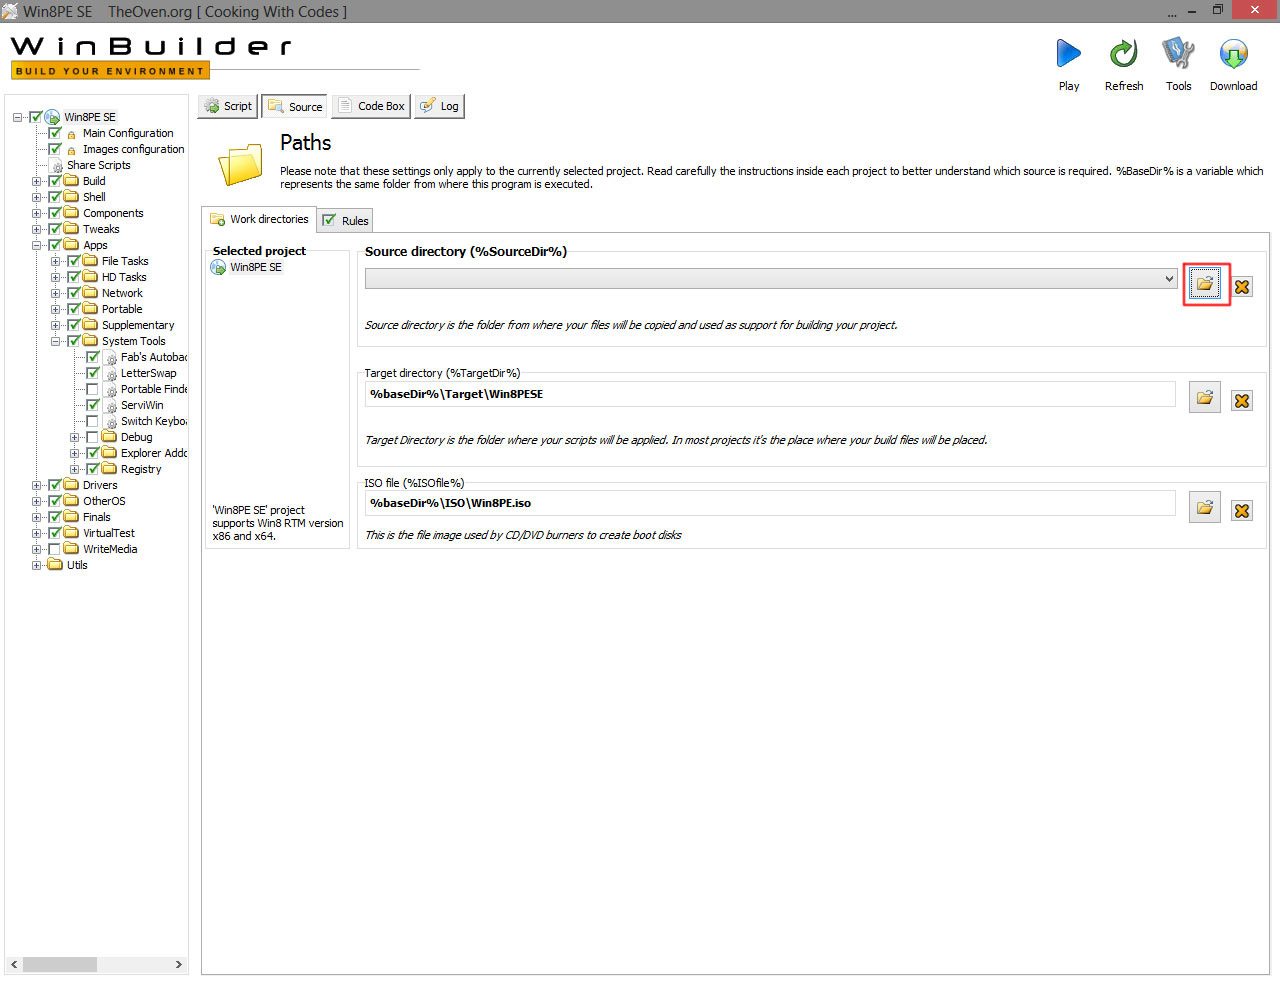Select the Supplementary tree item
1280x982 pixels.
coord(138,325)
